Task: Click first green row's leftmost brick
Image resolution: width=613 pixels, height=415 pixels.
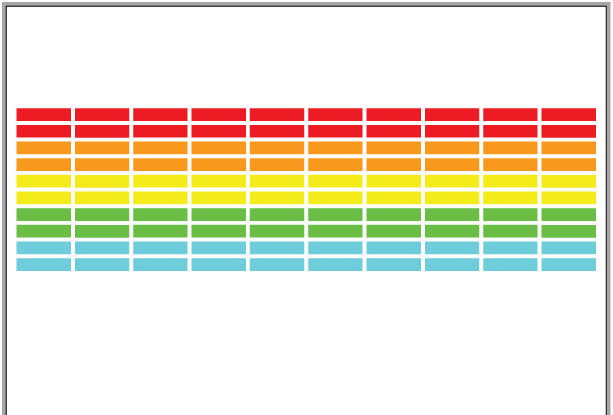Action: (43, 215)
